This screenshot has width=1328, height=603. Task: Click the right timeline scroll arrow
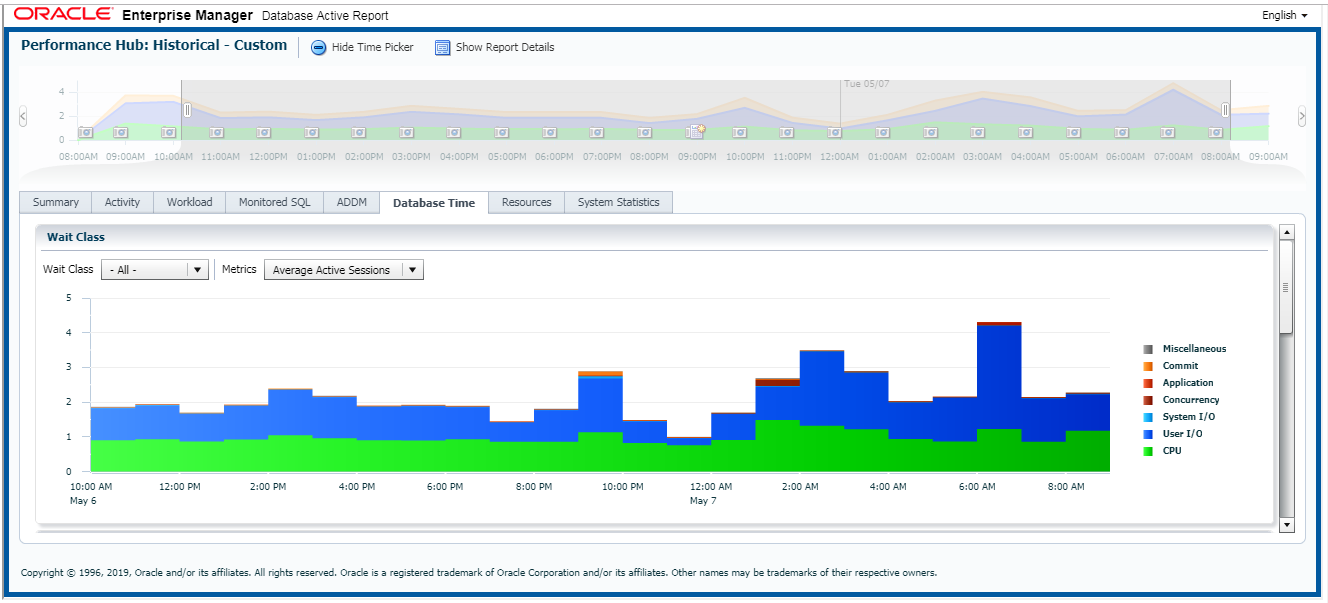click(1302, 115)
